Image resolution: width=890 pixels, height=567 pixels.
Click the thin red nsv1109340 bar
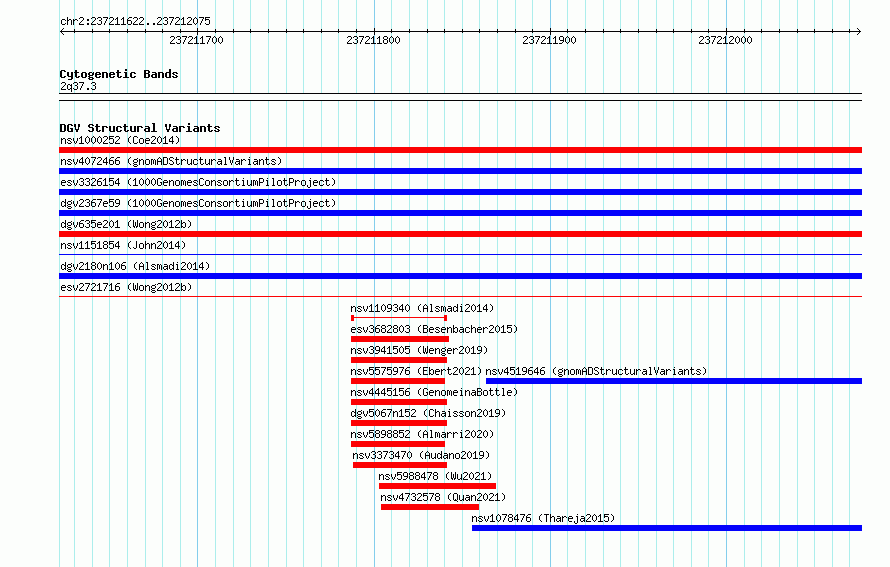399,318
